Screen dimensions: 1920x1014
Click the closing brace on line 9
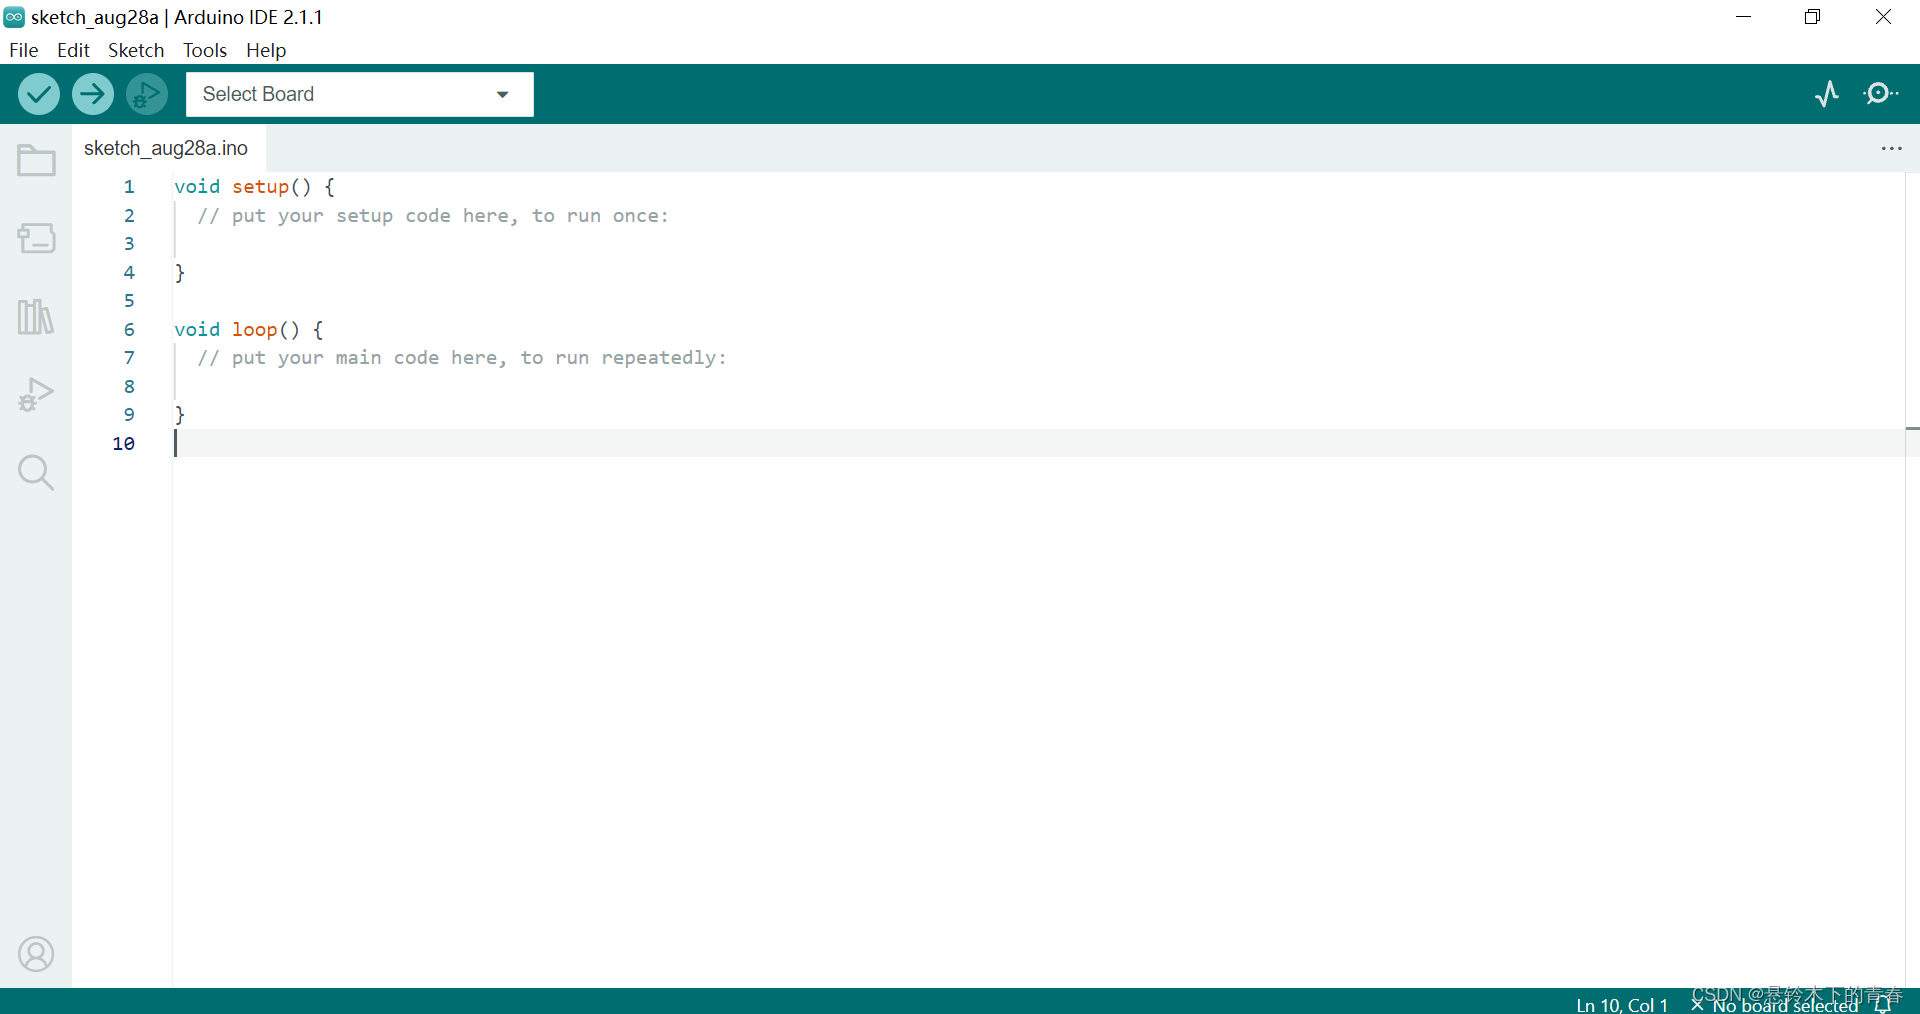point(180,414)
